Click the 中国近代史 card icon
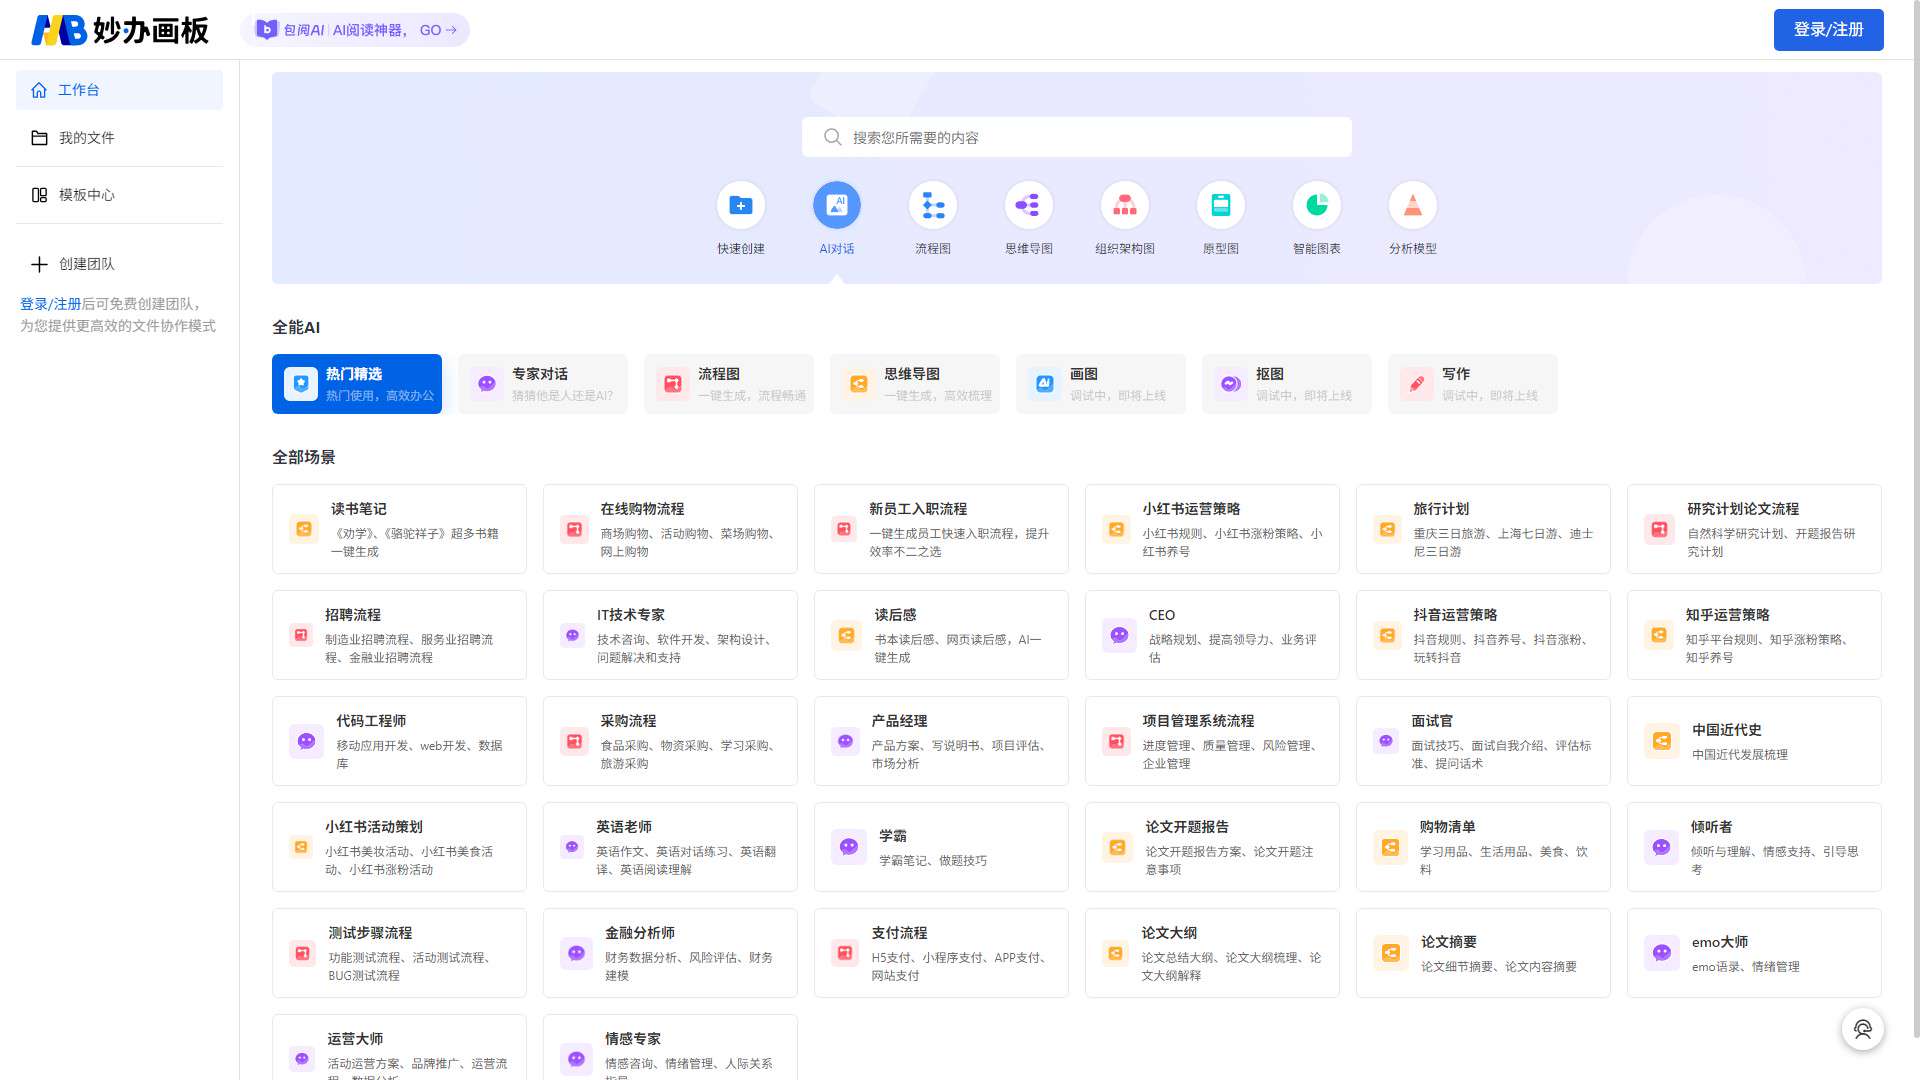The height and width of the screenshot is (1080, 1920). [1661, 741]
